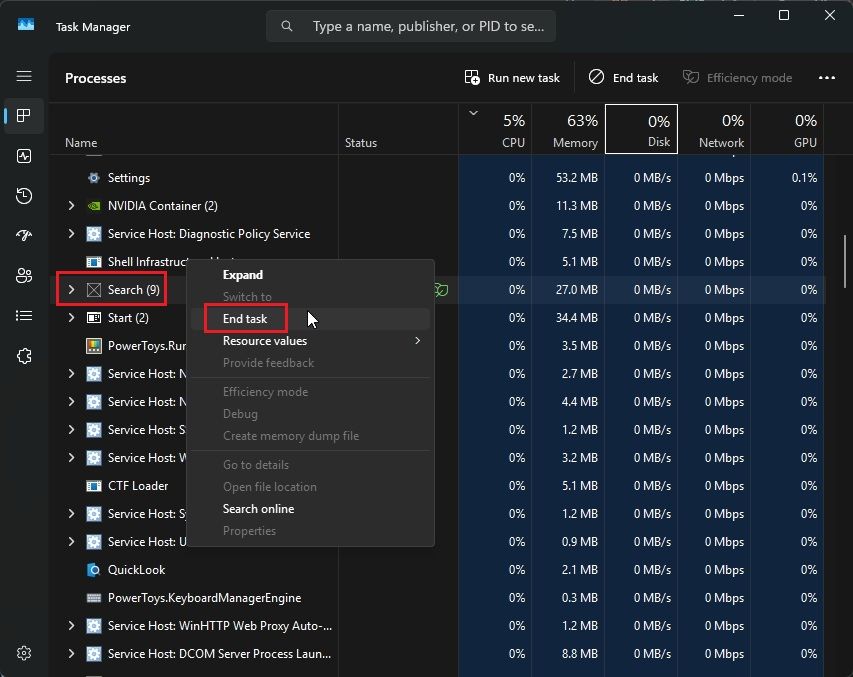Open the Services panel
The height and width of the screenshot is (677, 853).
pos(23,356)
